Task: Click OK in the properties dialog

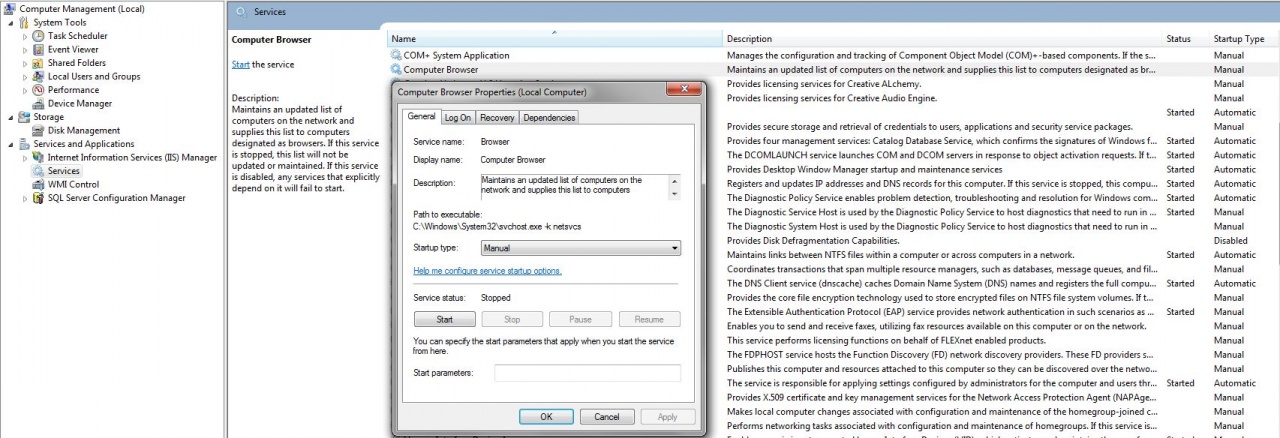Action: (x=546, y=416)
